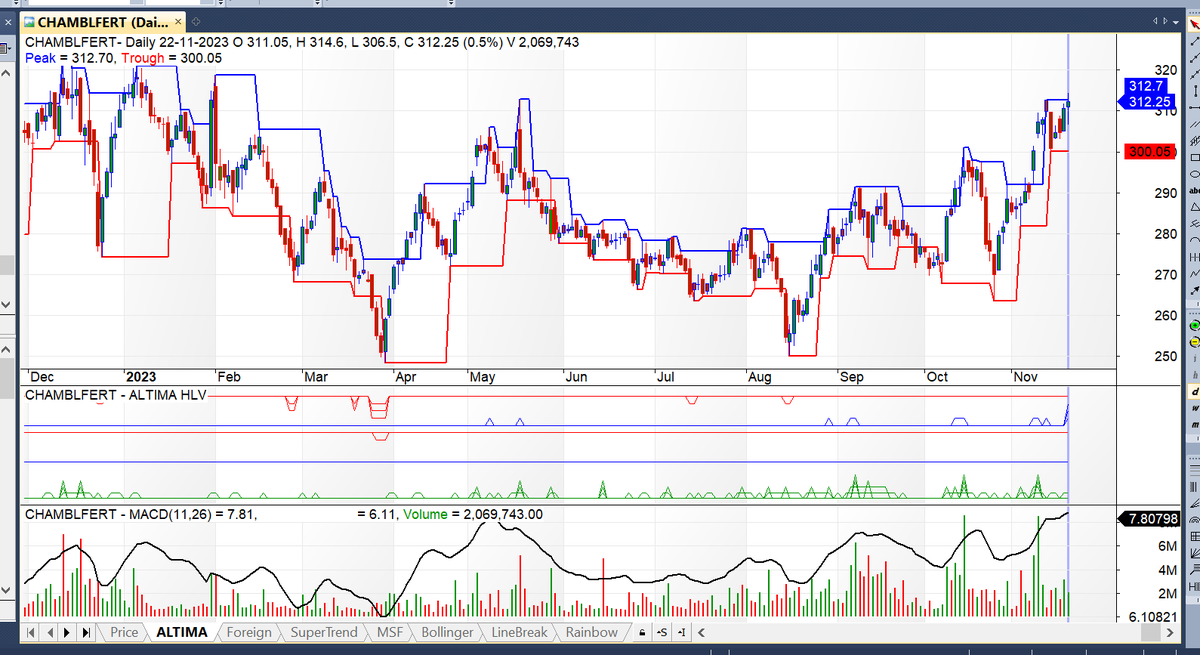Go to the next sheet tab

pyautogui.click(x=68, y=632)
